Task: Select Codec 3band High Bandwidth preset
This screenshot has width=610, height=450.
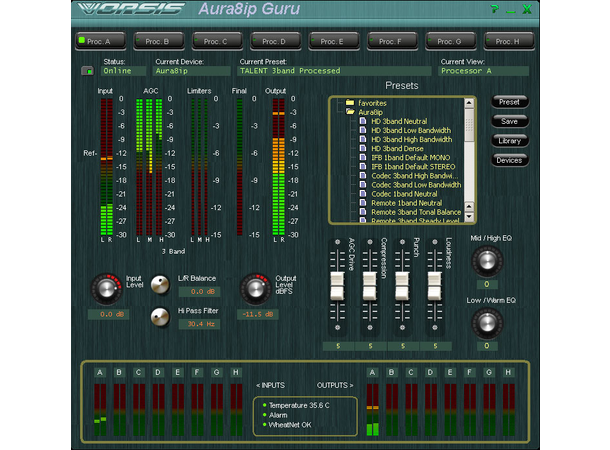Action: point(409,176)
